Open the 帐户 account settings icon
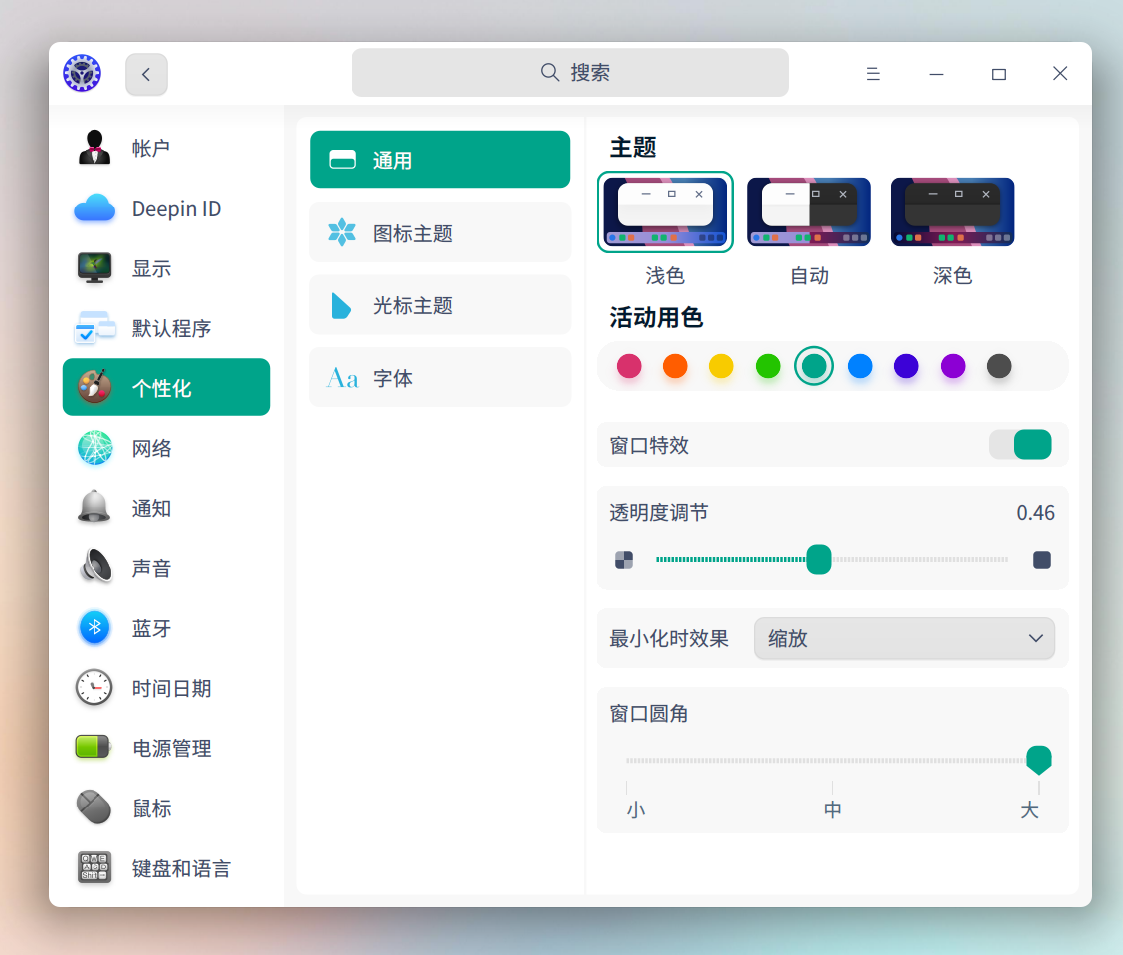 95,148
